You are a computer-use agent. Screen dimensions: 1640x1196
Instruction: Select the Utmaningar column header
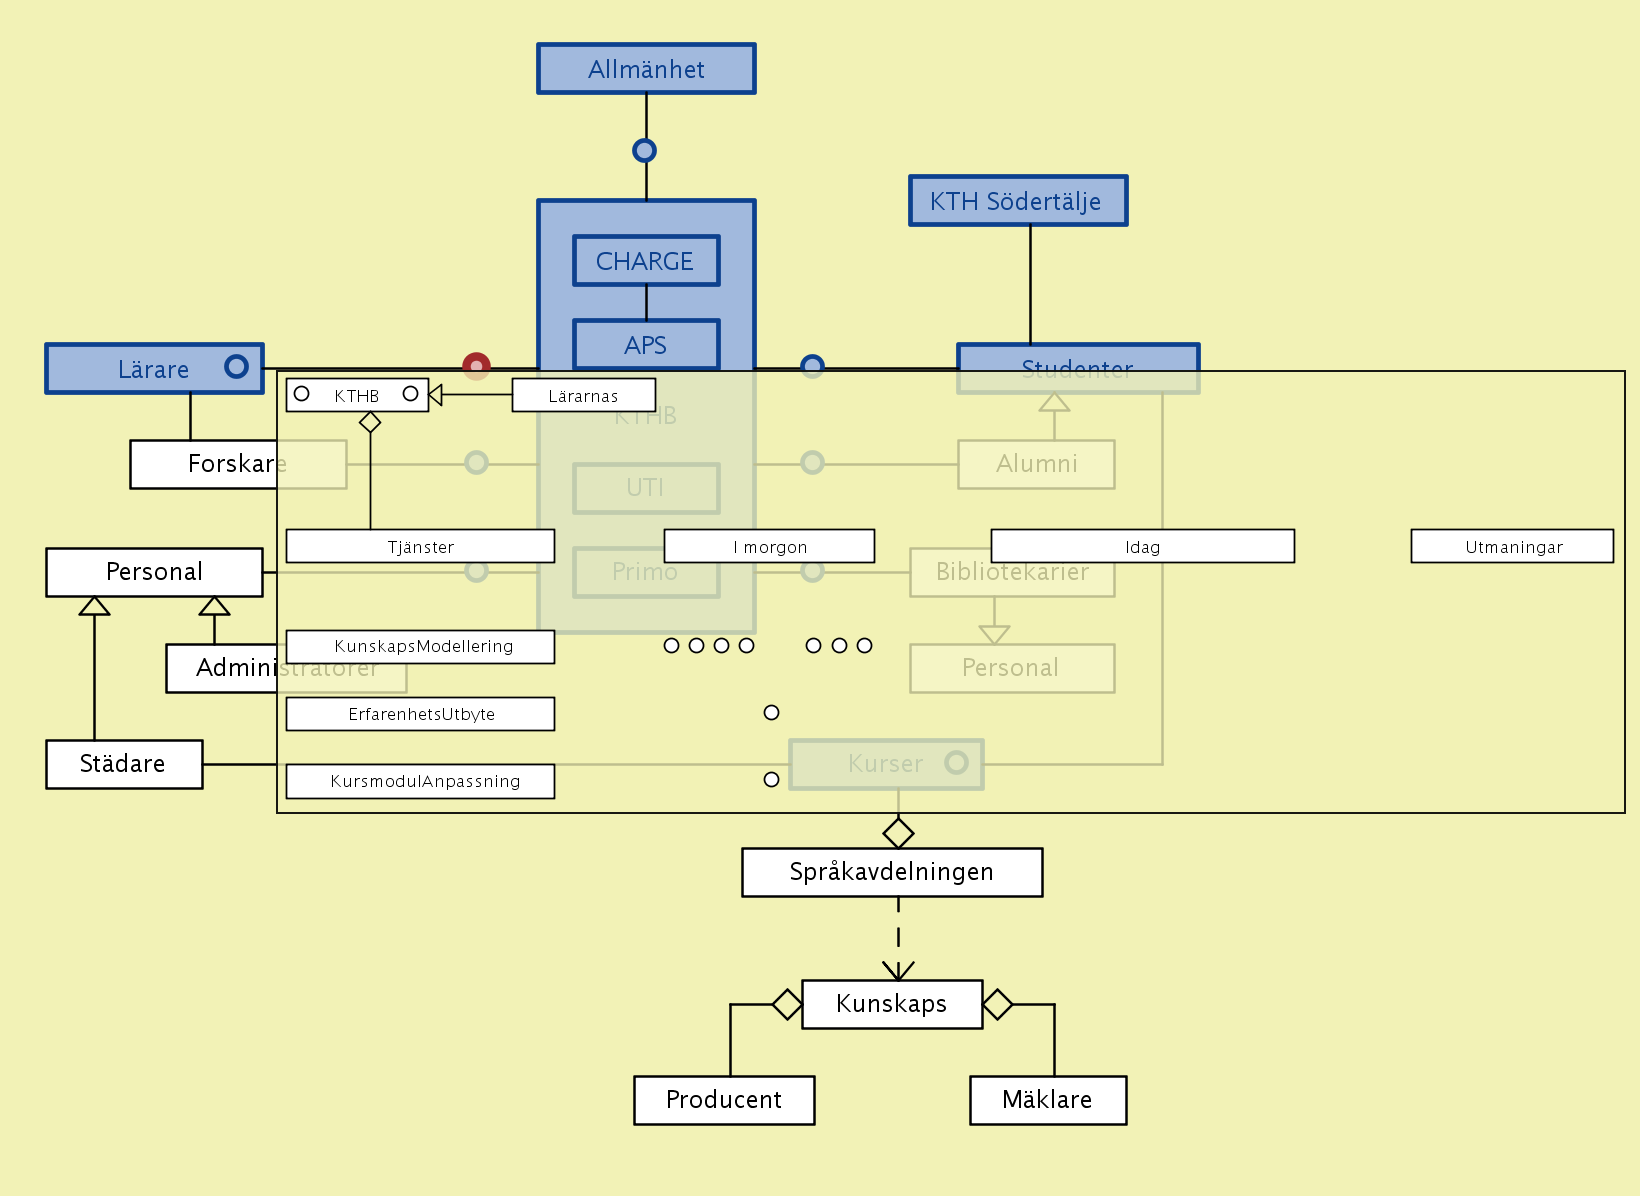[1512, 547]
